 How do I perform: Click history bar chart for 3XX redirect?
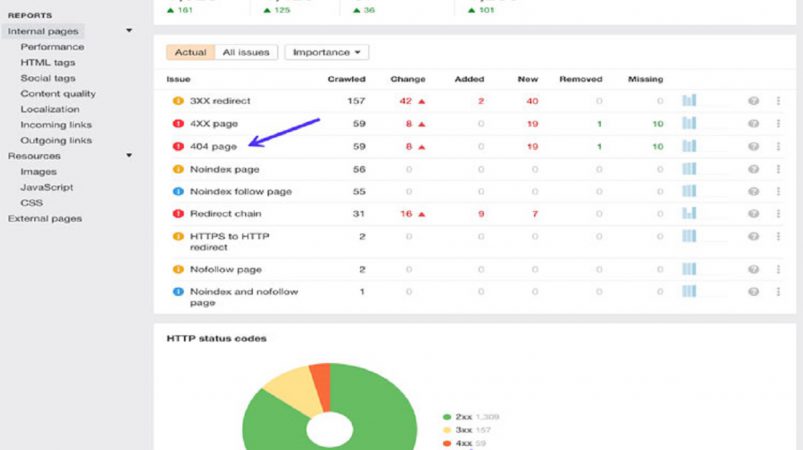(x=689, y=100)
